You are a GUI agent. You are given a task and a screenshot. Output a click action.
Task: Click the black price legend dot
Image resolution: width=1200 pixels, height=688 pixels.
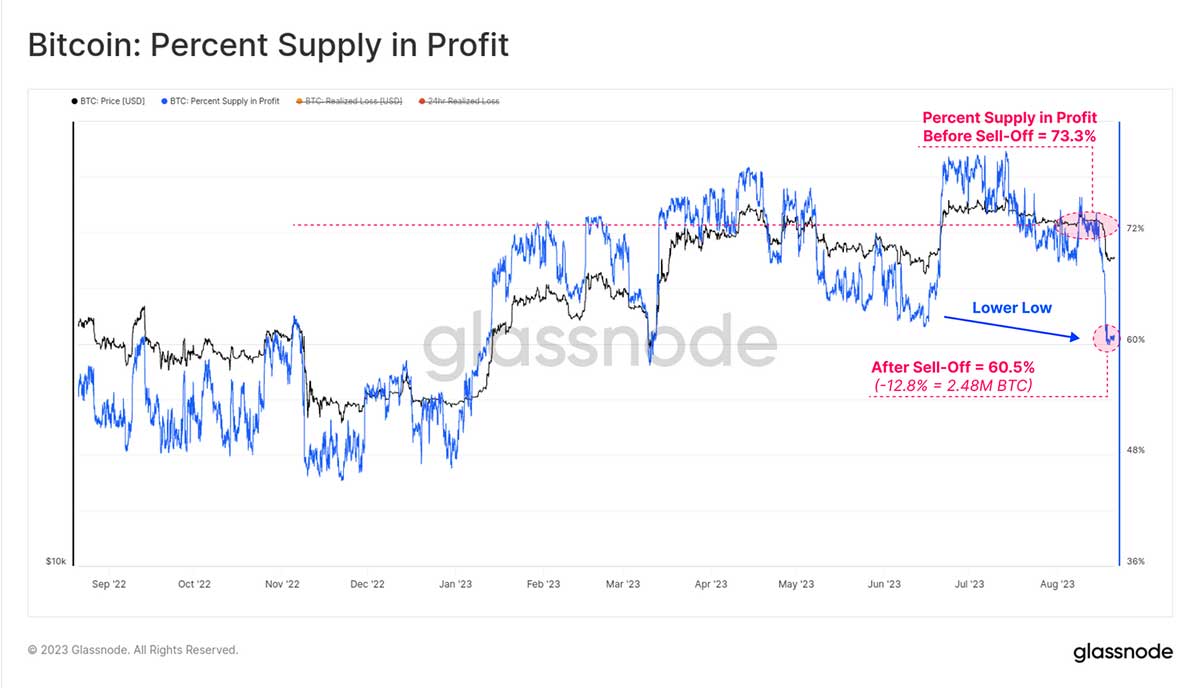pos(74,101)
